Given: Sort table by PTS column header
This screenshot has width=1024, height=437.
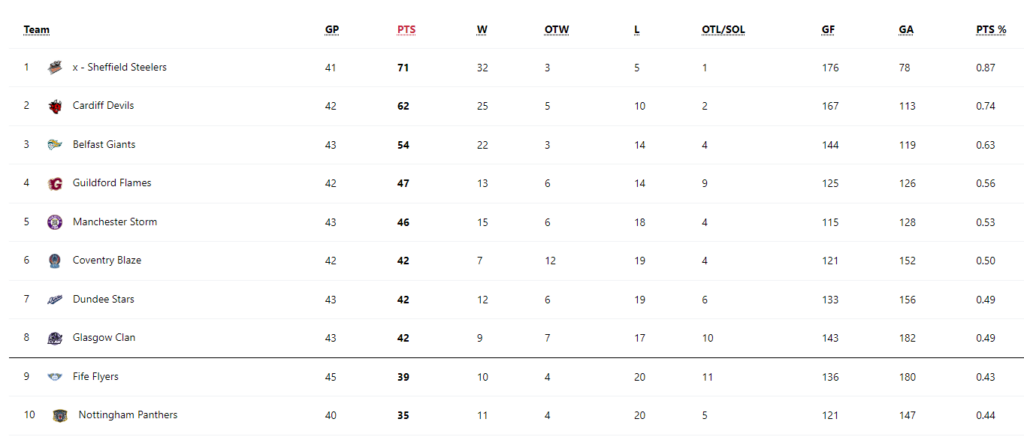Looking at the screenshot, I should click(x=406, y=30).
